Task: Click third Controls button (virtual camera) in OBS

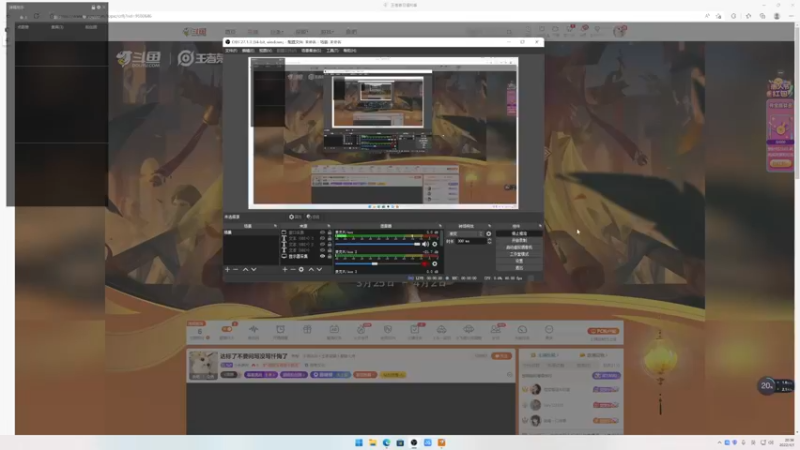Action: click(x=519, y=247)
